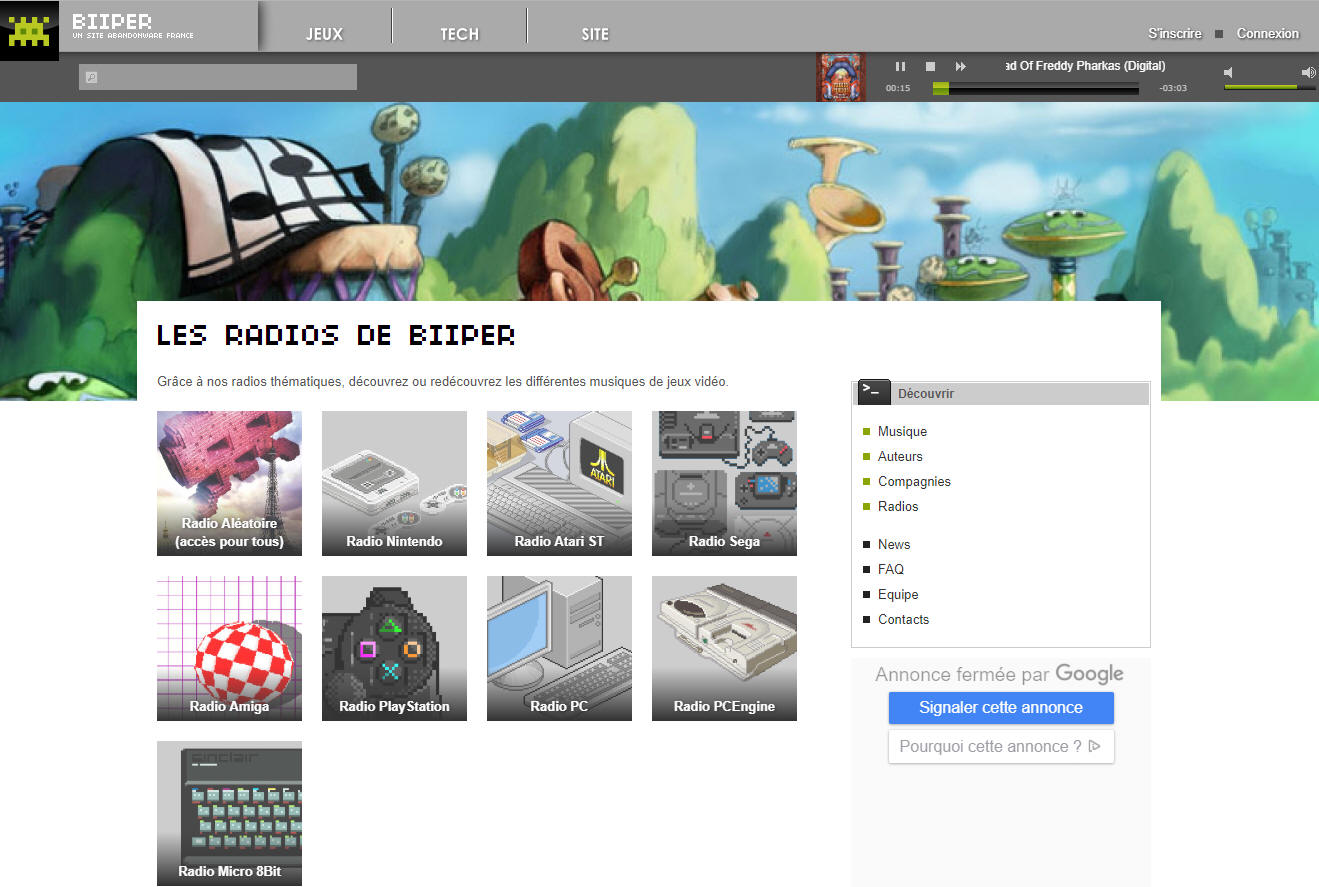Open Radio Sega tile
The width and height of the screenshot is (1319, 887).
(724, 483)
